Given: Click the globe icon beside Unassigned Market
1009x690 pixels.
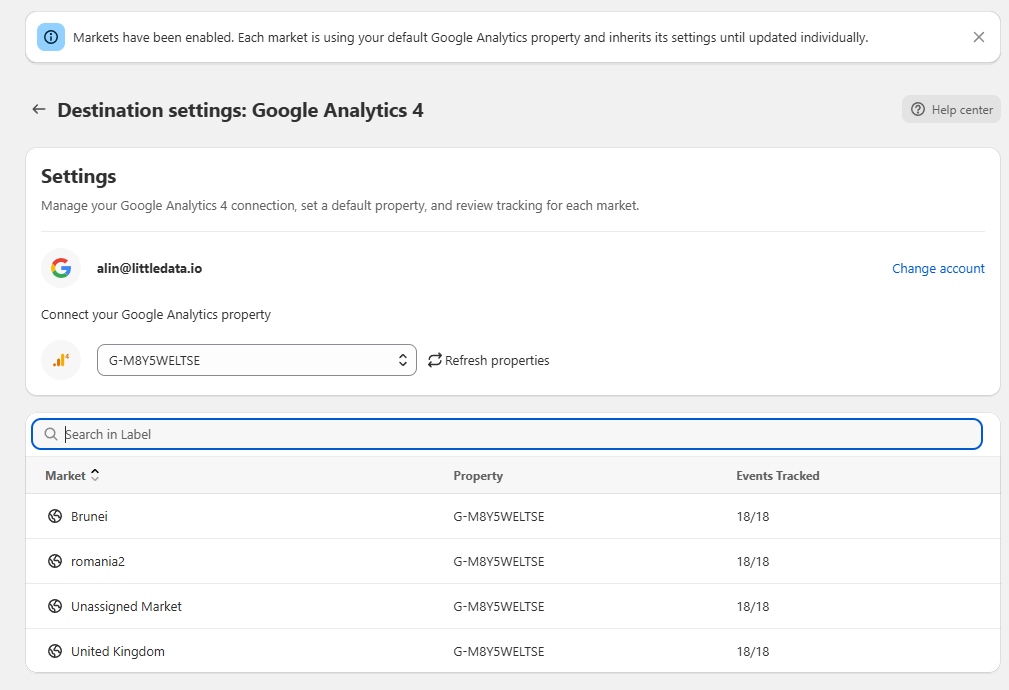Looking at the screenshot, I should [55, 607].
